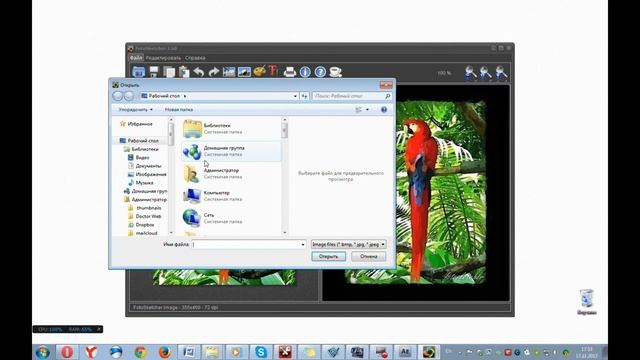The height and width of the screenshot is (360, 640).
Task: Open Chrome from the taskbar
Action: coord(140,352)
